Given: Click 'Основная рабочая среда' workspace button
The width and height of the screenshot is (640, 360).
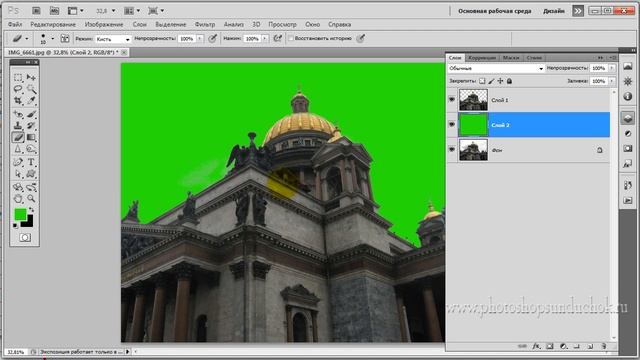Looking at the screenshot, I should [495, 11].
